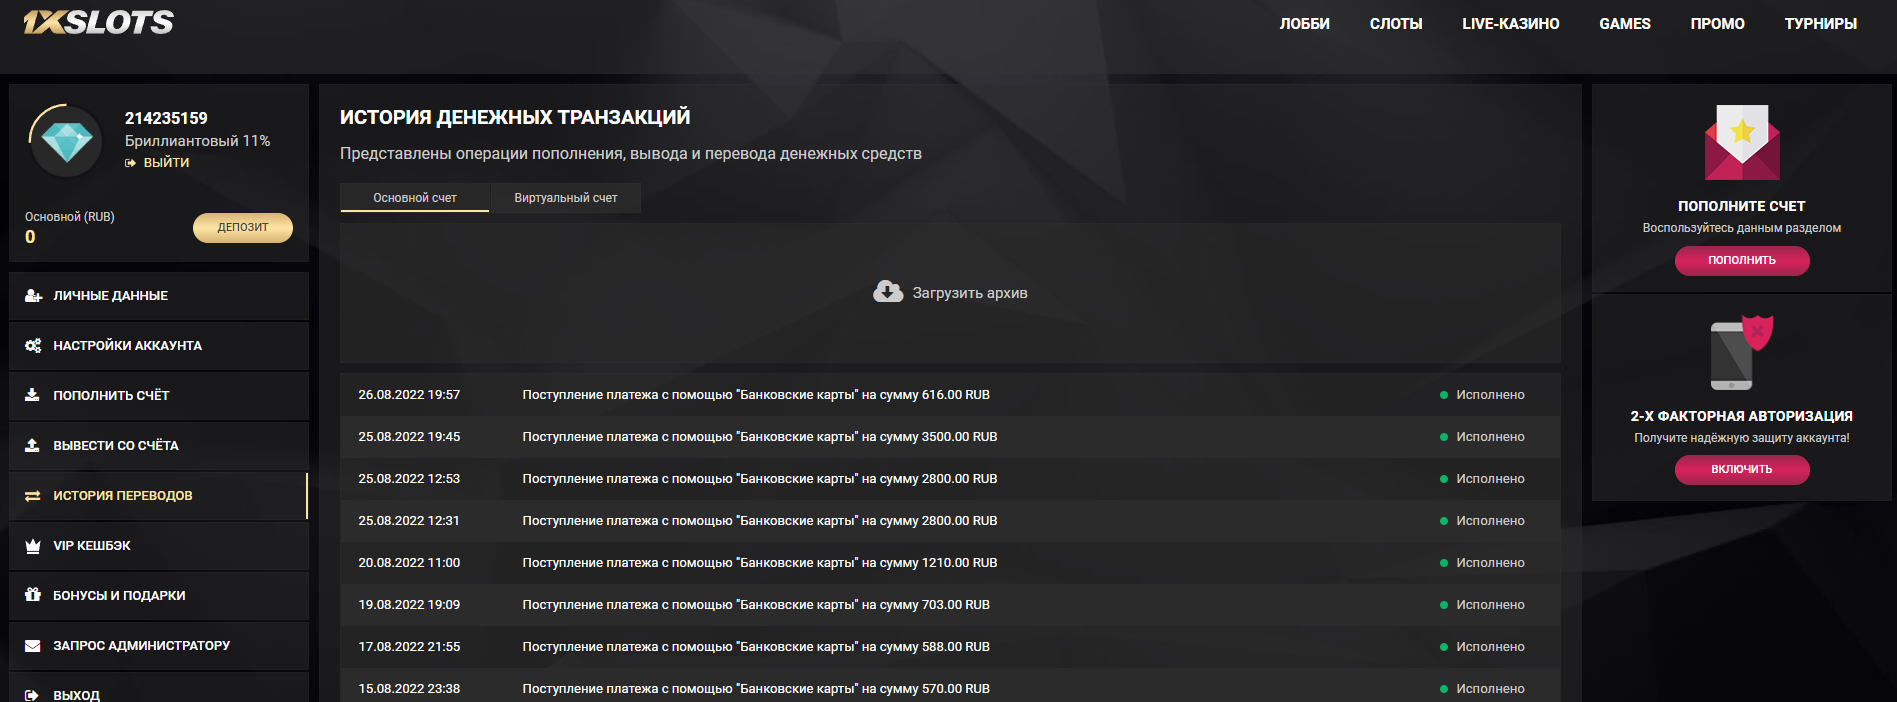Click the diamond VIP status avatar

click(66, 141)
